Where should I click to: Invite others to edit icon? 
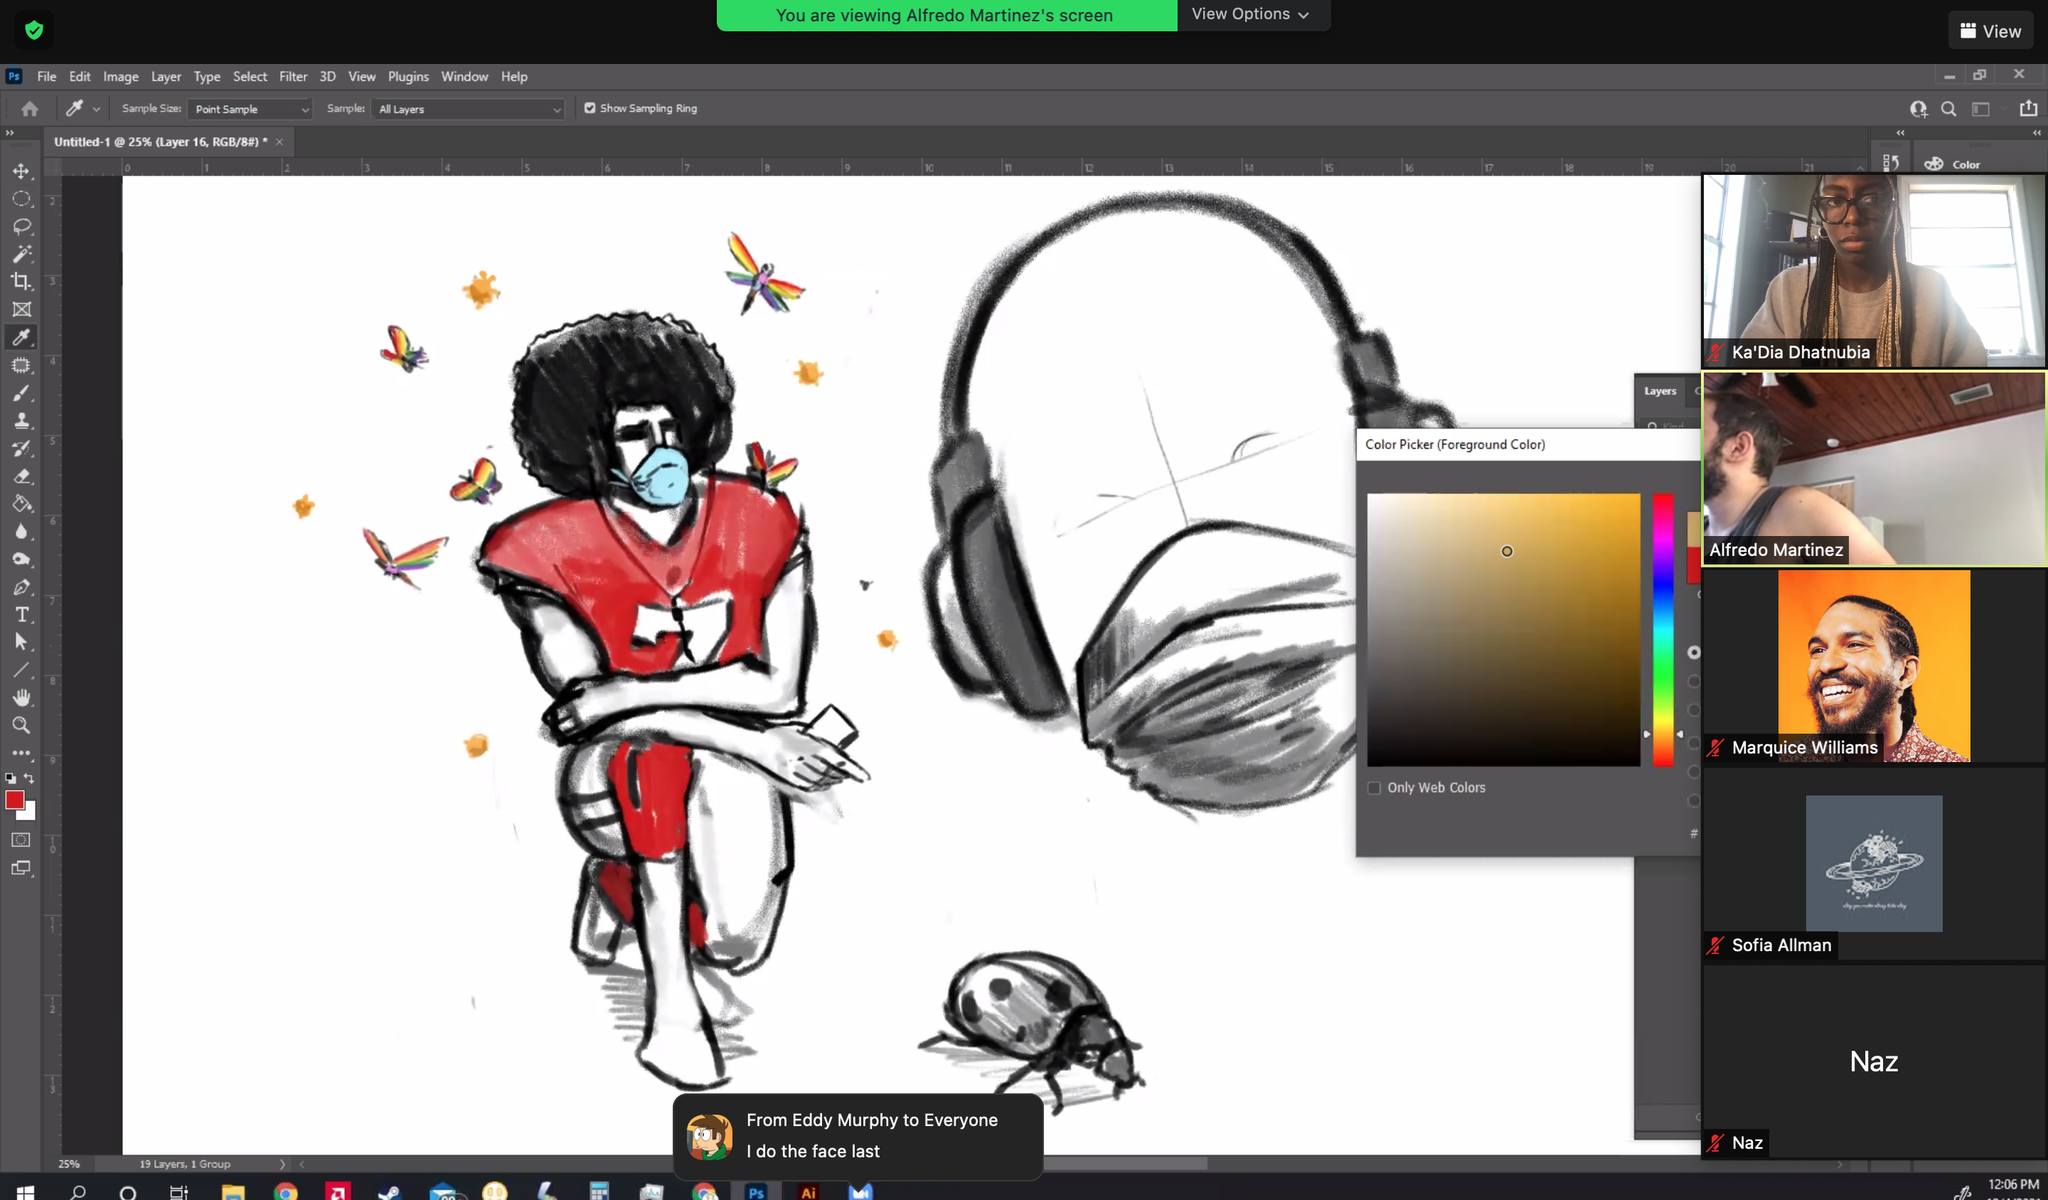coord(1918,109)
